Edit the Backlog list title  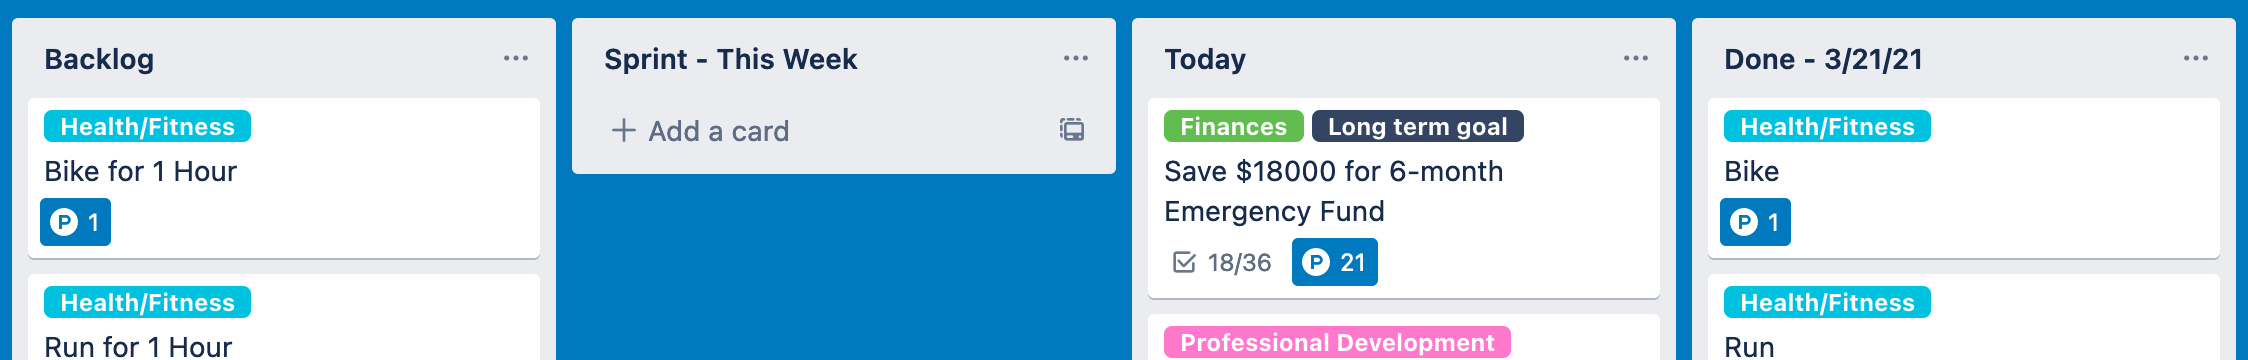pyautogui.click(x=99, y=59)
